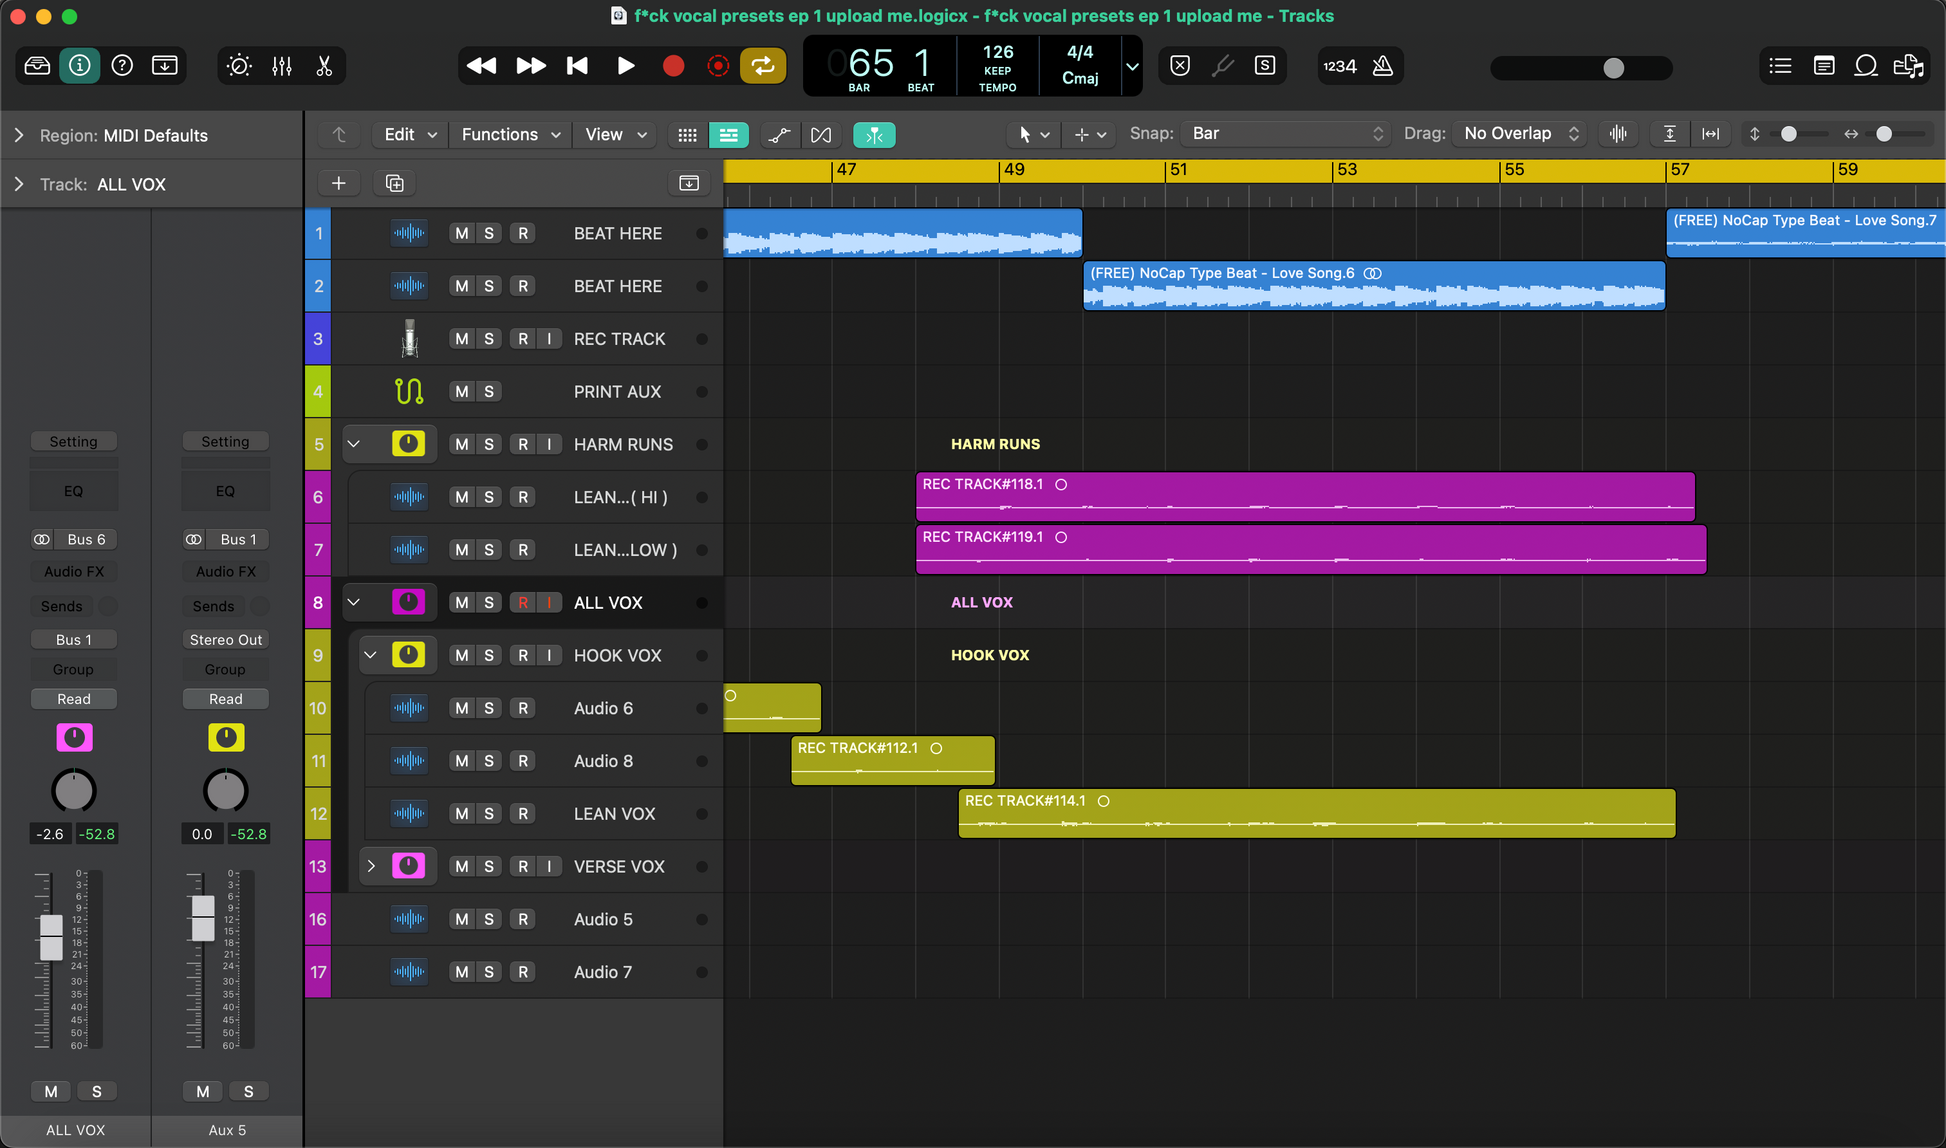Open the Note Pads icon
This screenshot has height=1148, width=1946.
(x=1823, y=66)
